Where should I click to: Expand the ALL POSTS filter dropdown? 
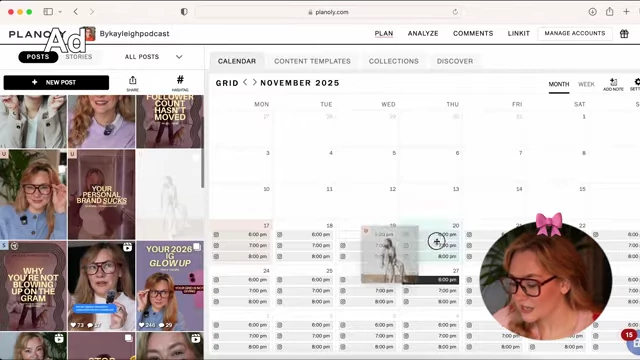[x=153, y=57]
